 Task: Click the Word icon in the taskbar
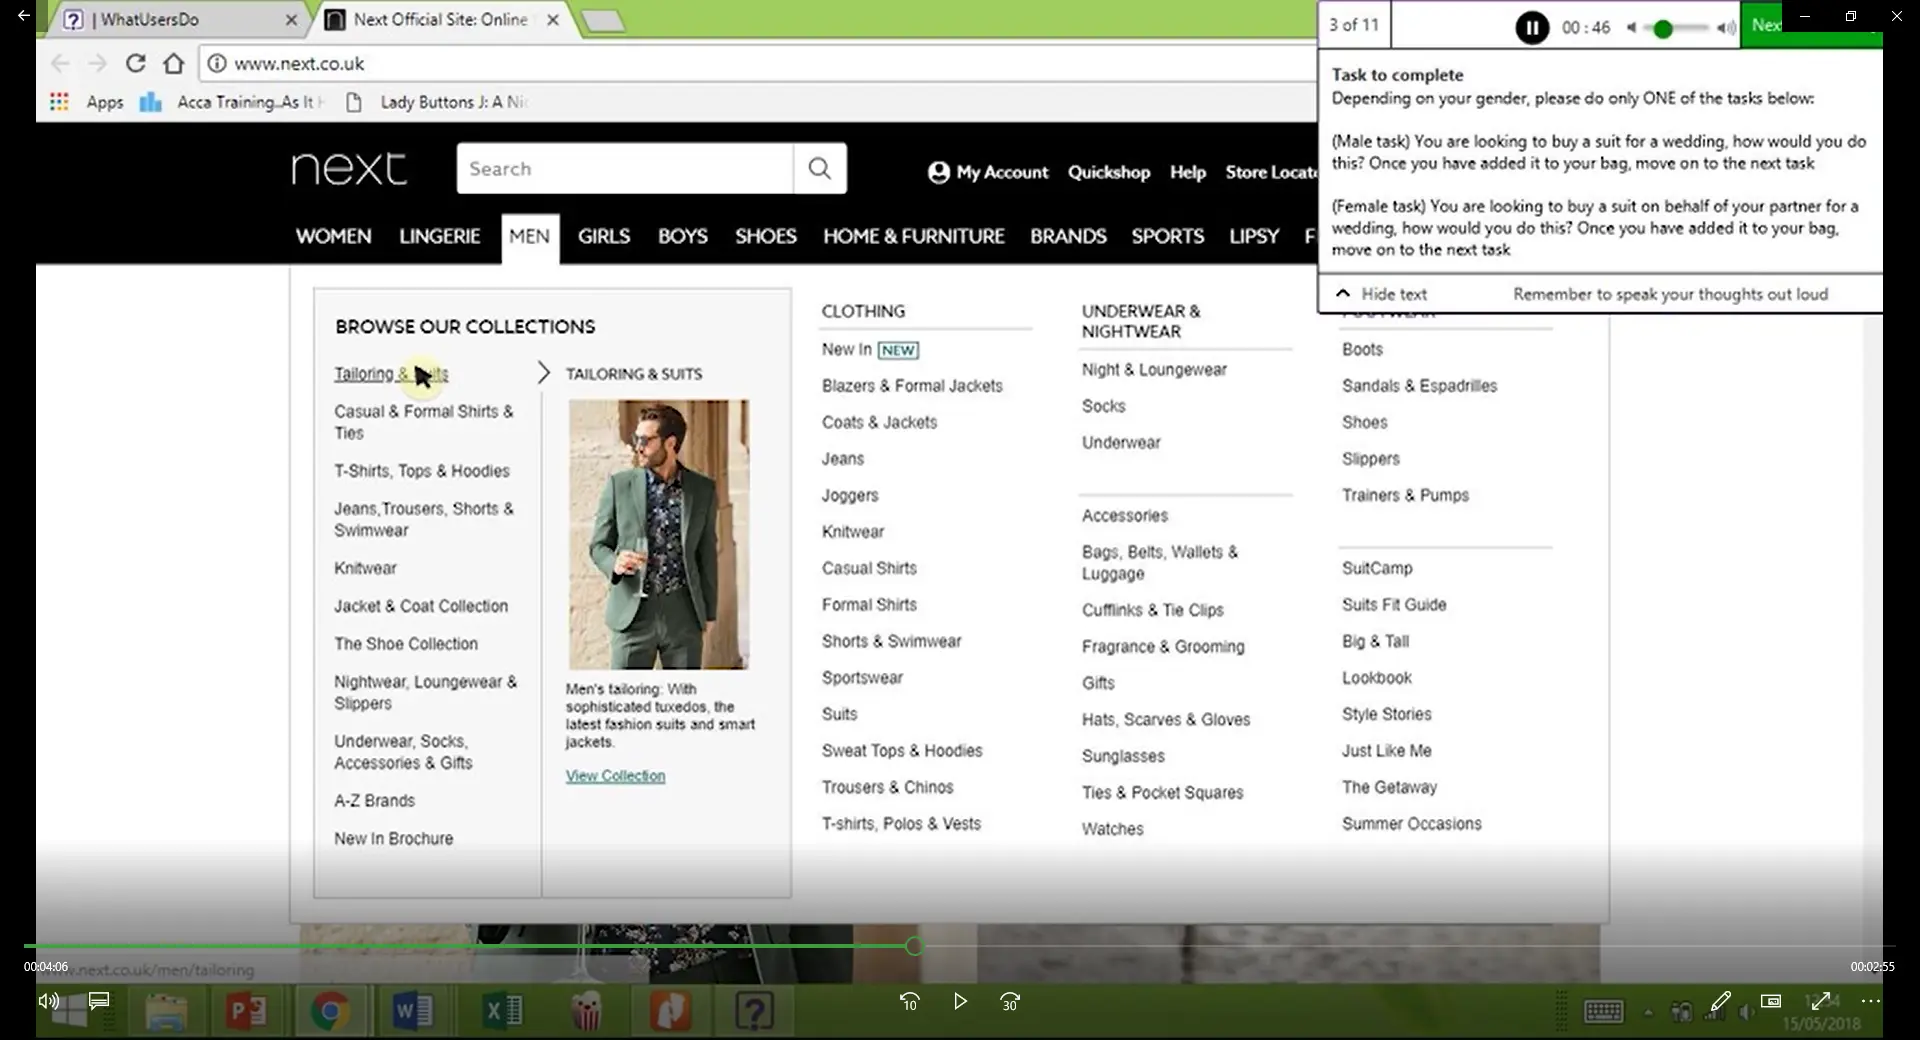pyautogui.click(x=412, y=1012)
